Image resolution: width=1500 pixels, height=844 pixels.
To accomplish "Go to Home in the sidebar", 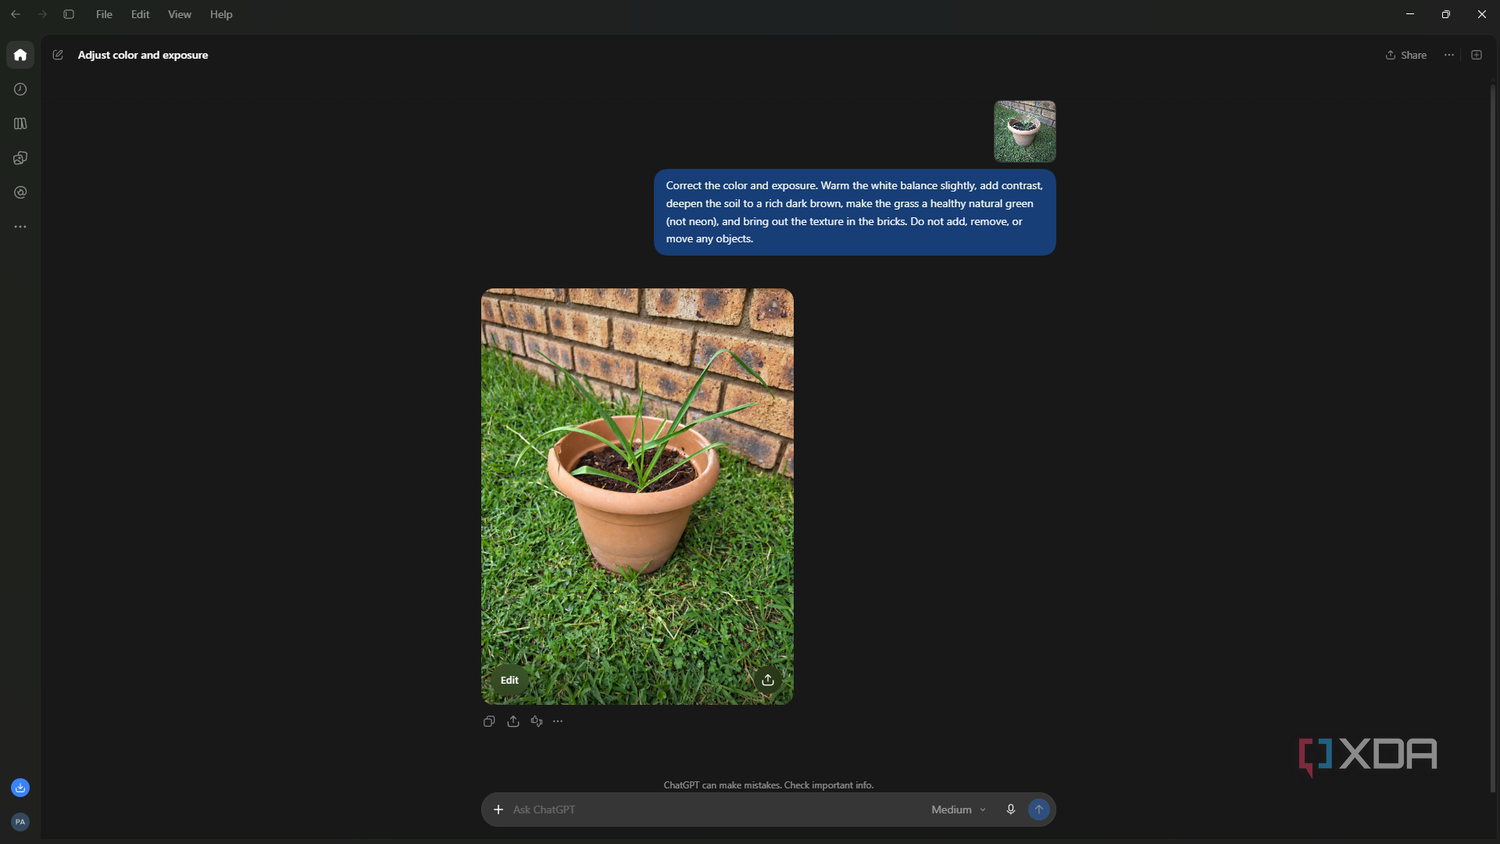I will point(20,55).
